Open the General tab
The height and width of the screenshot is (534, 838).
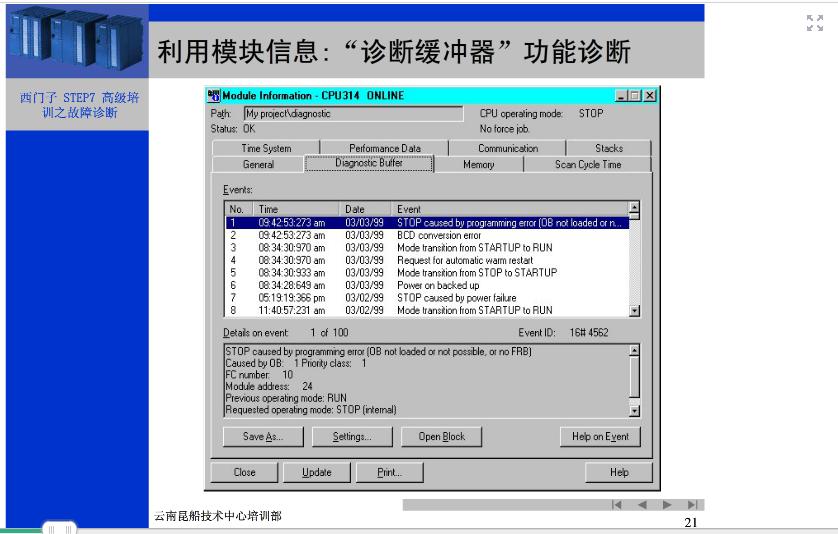click(x=258, y=164)
